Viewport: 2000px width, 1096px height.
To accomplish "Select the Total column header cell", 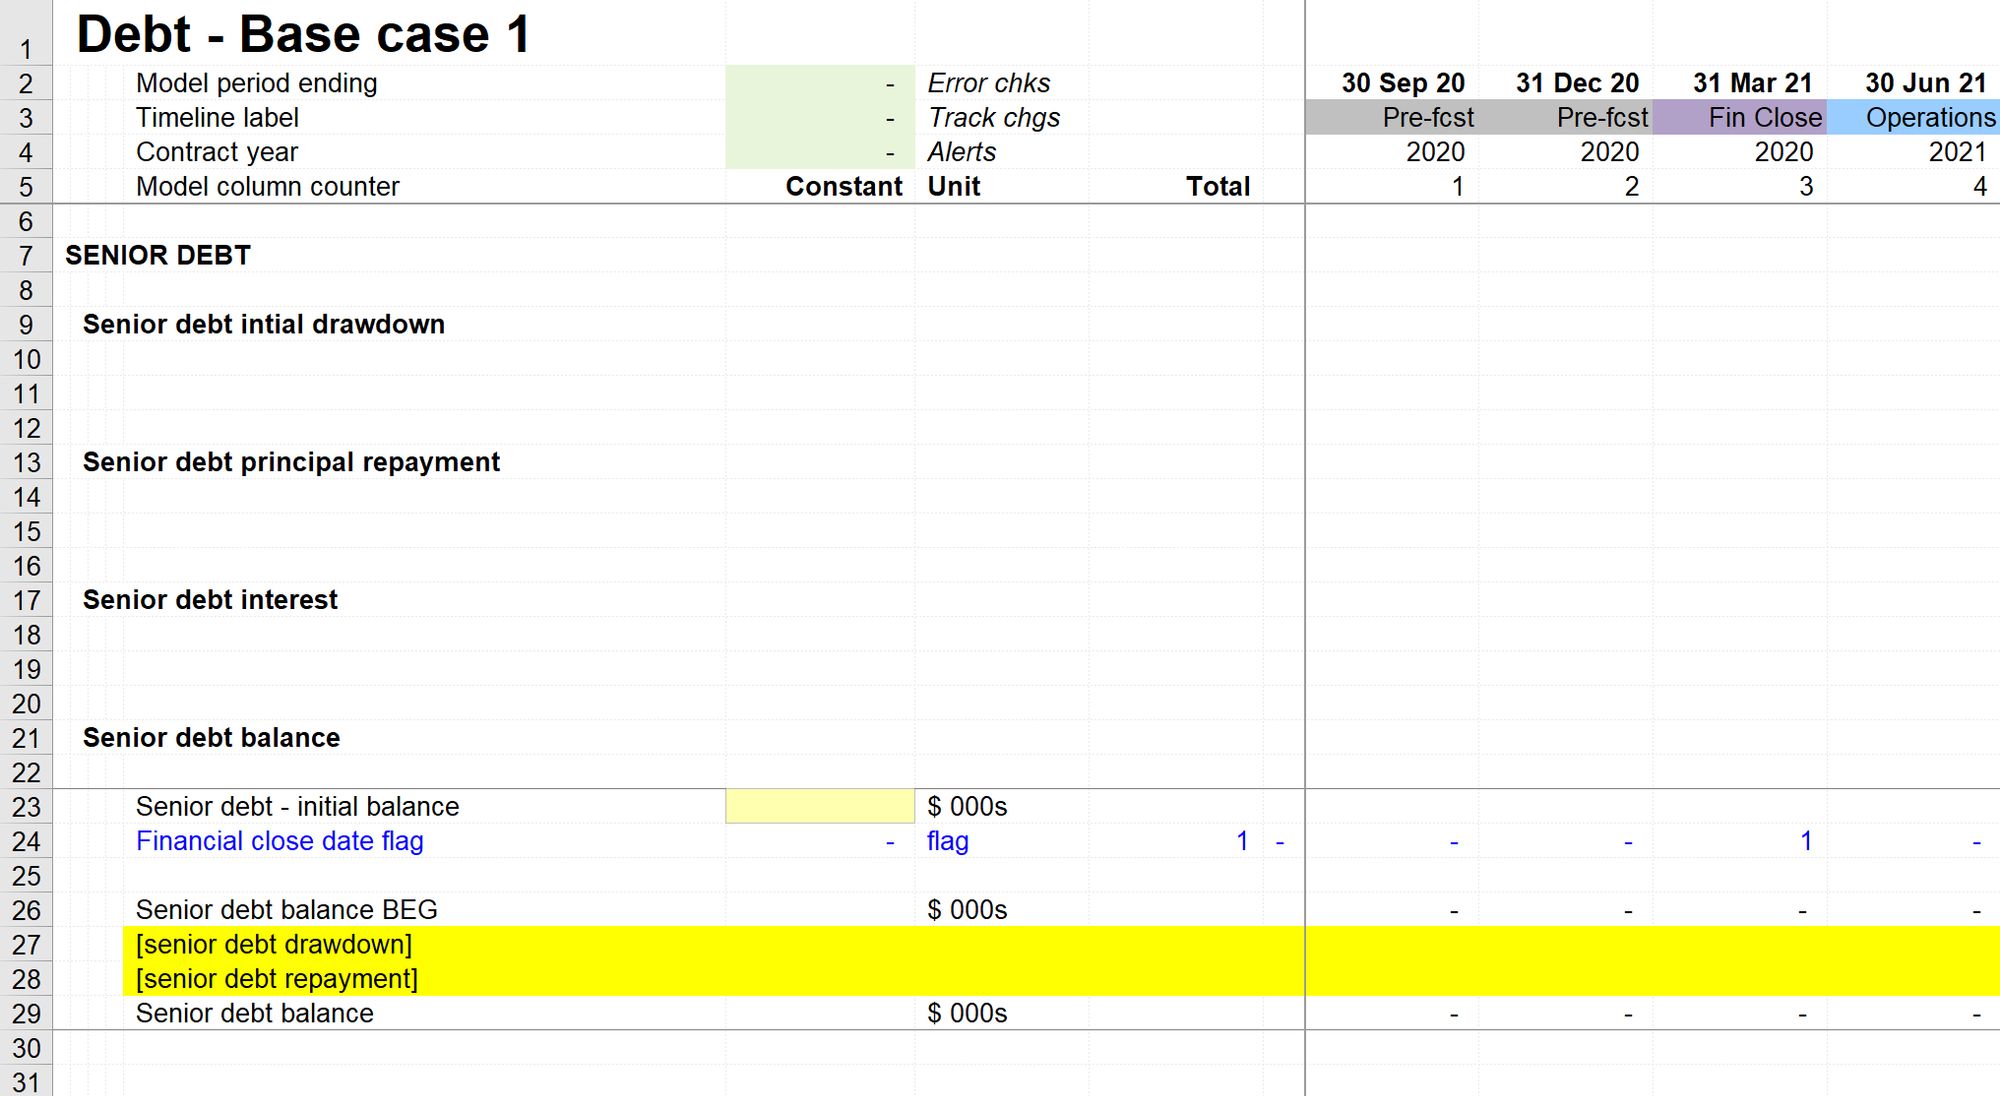I will [1217, 186].
